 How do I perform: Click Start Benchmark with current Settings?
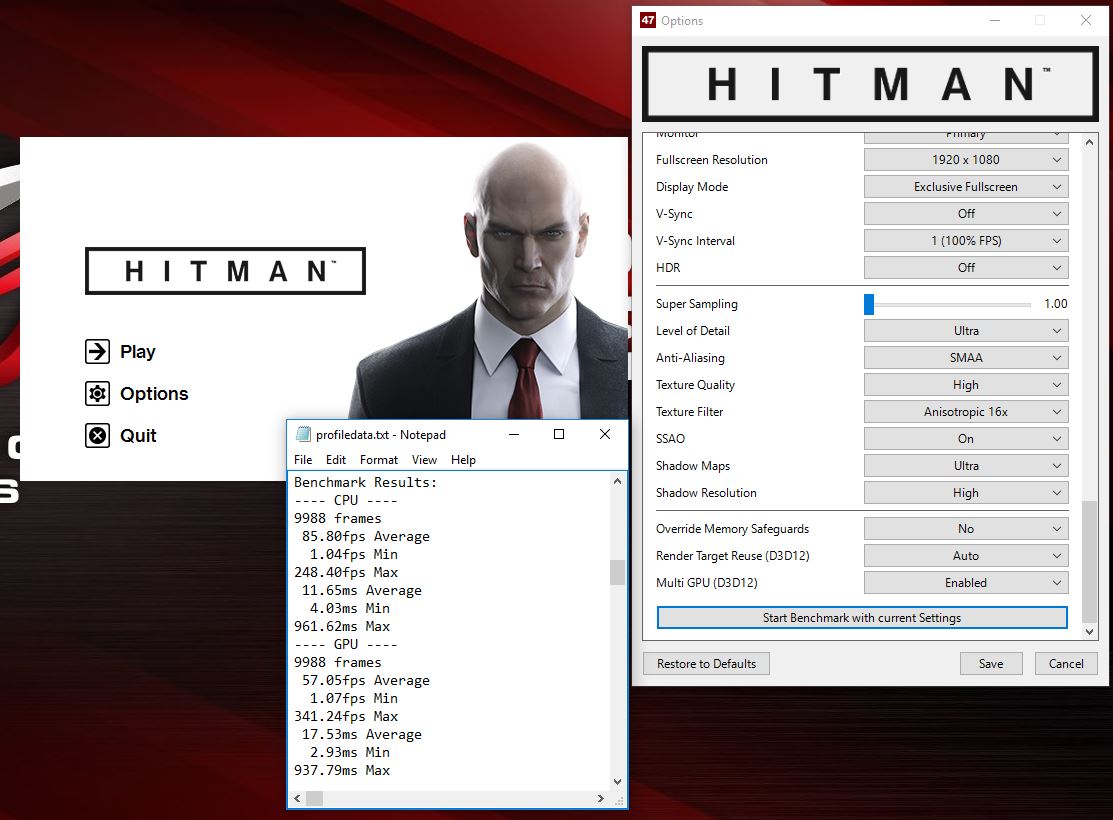coord(862,618)
